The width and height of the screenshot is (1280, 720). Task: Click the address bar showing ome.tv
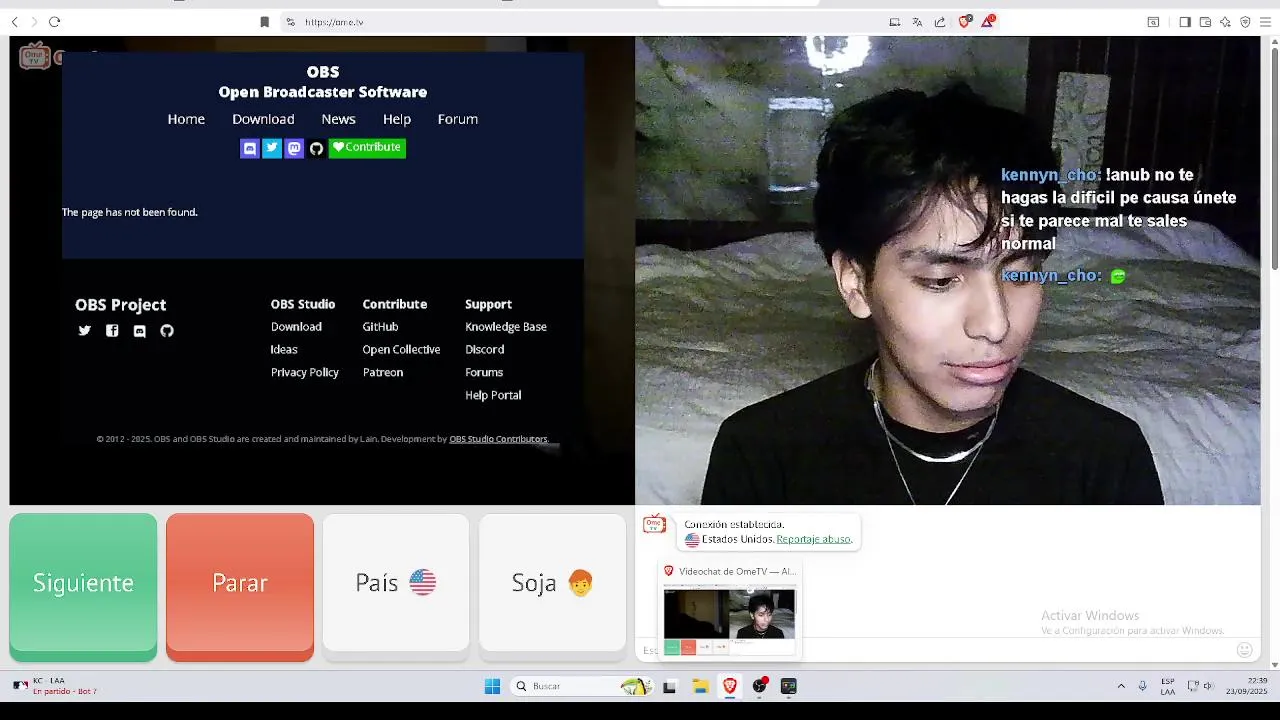tap(580, 22)
